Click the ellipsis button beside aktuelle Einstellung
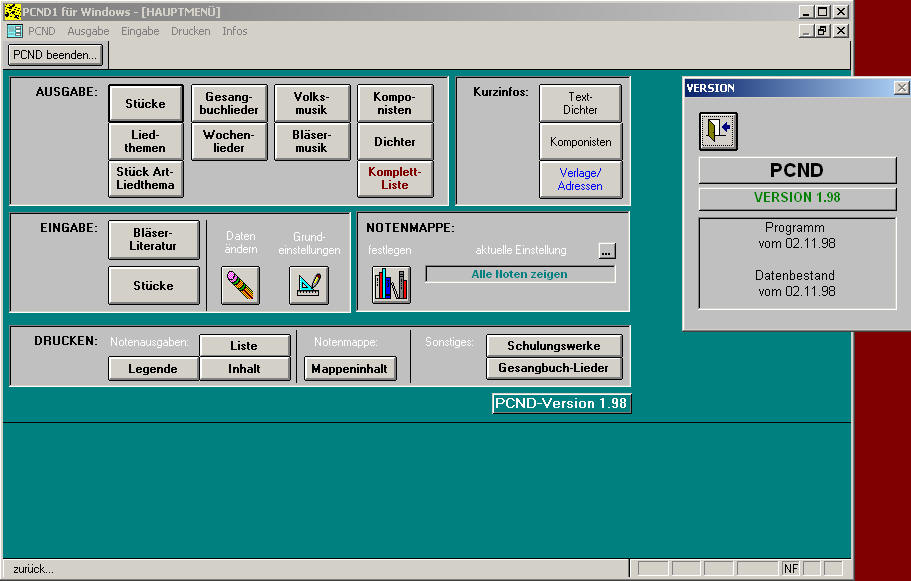This screenshot has height=581, width=911. [607, 251]
